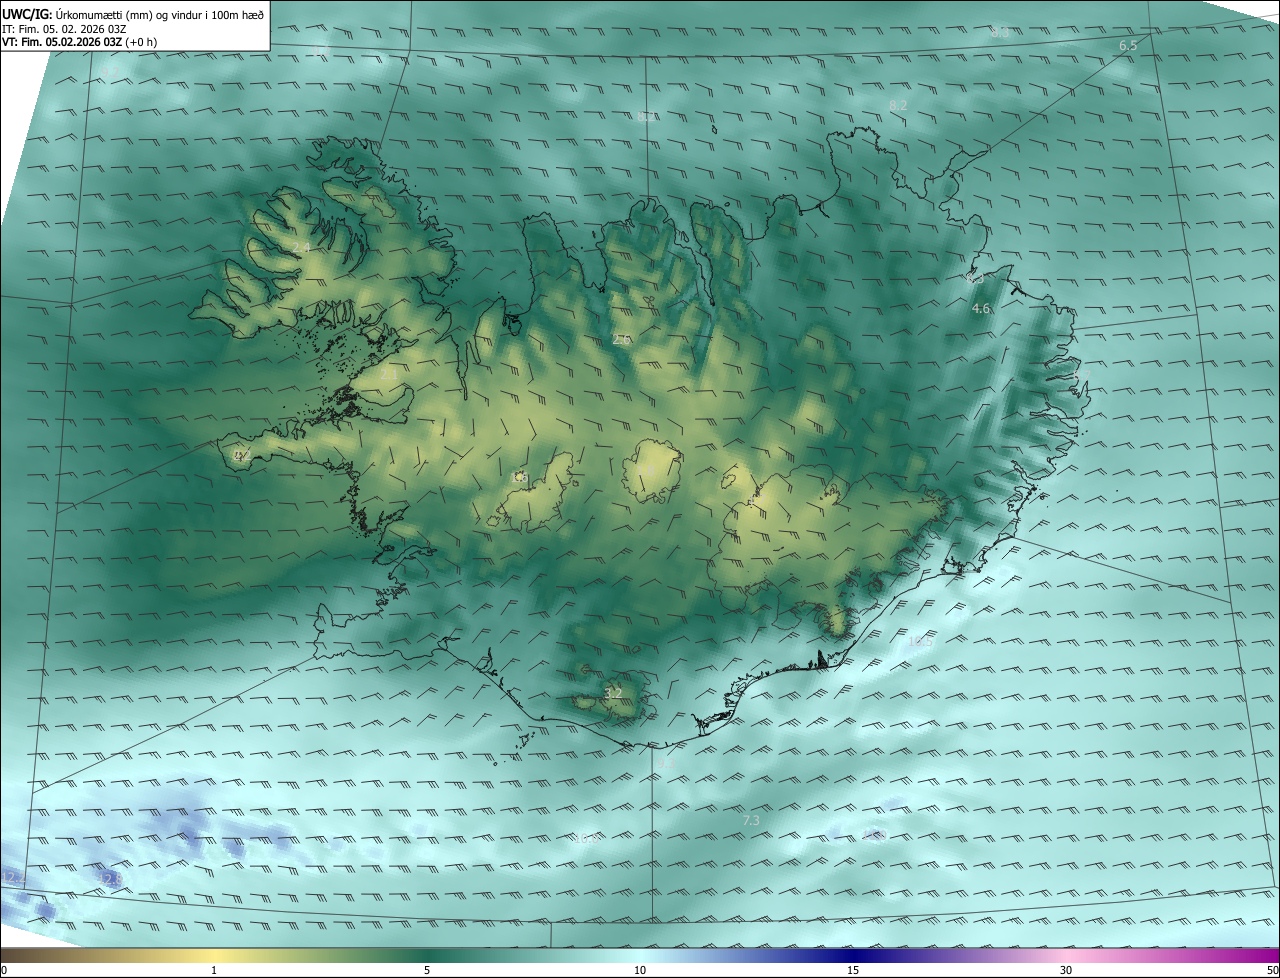
Task: Click the "VT: Fim. 05.02.2026 03Z (+0 h)" line
Action: coord(79,42)
